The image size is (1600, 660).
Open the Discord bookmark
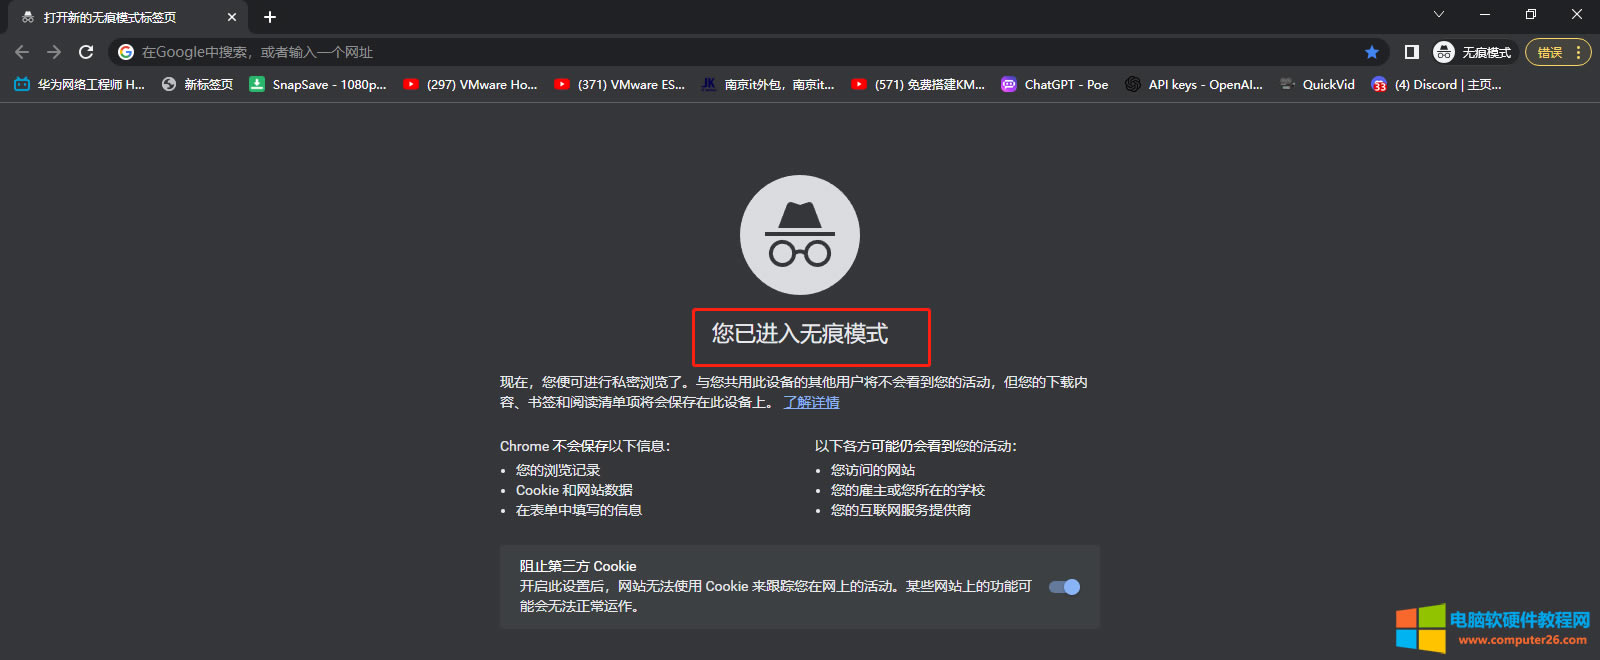1437,85
